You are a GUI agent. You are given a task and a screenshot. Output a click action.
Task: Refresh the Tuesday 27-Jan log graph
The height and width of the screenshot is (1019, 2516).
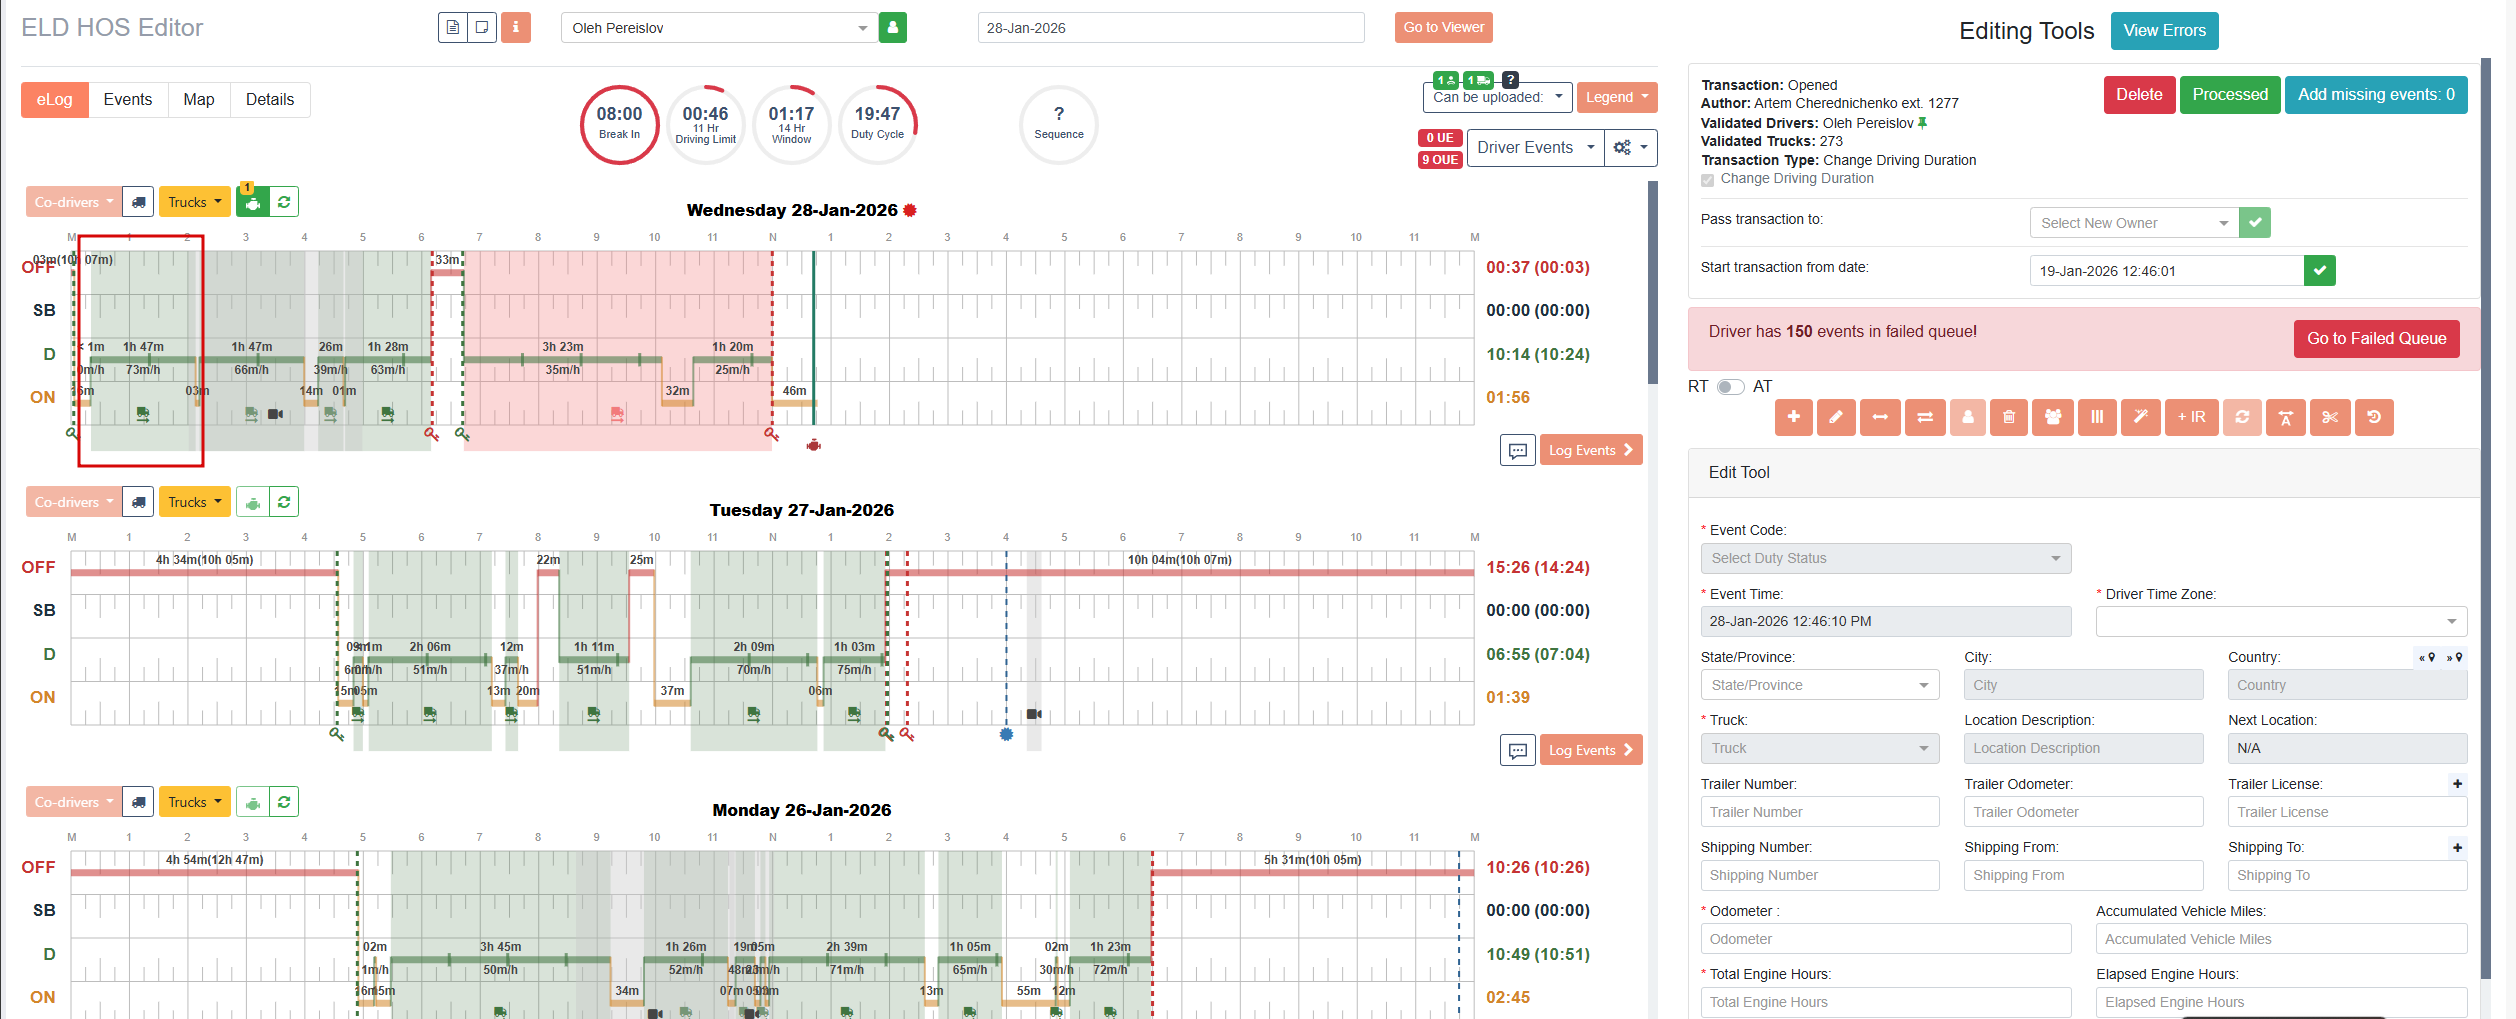point(284,502)
